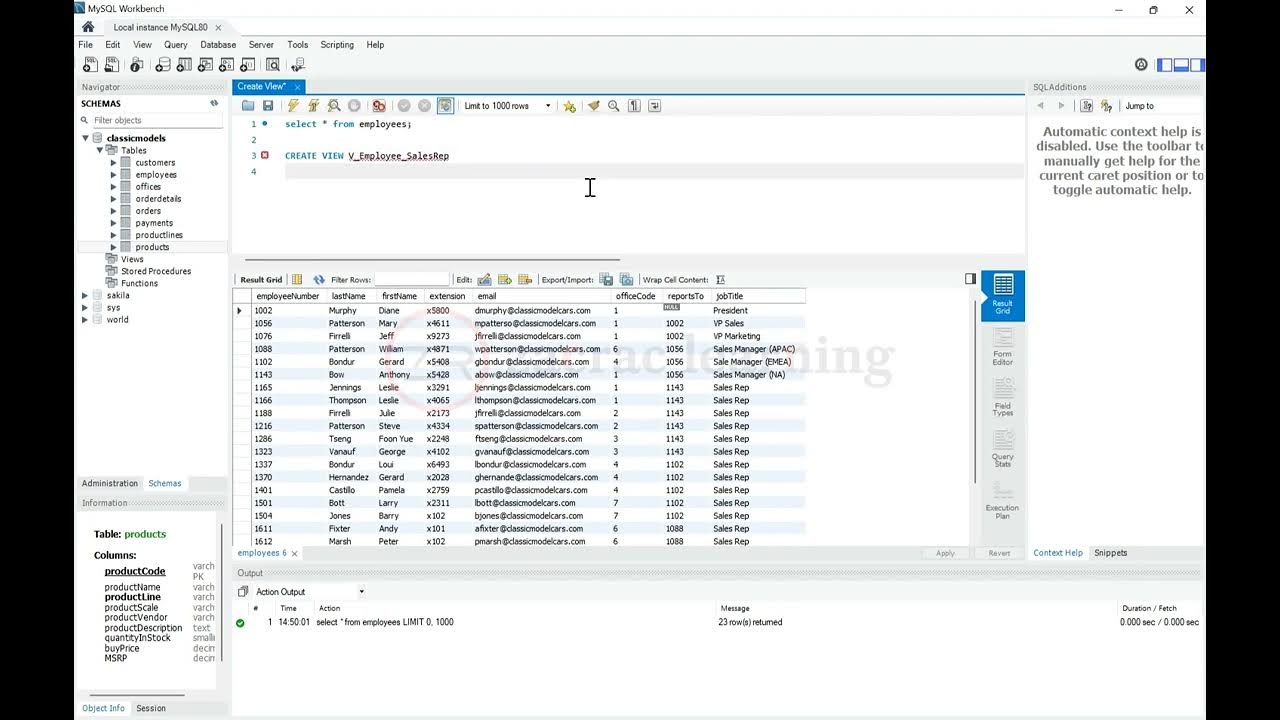Image resolution: width=1280 pixels, height=720 pixels.
Task: Select the Session tab
Action: click(151, 708)
